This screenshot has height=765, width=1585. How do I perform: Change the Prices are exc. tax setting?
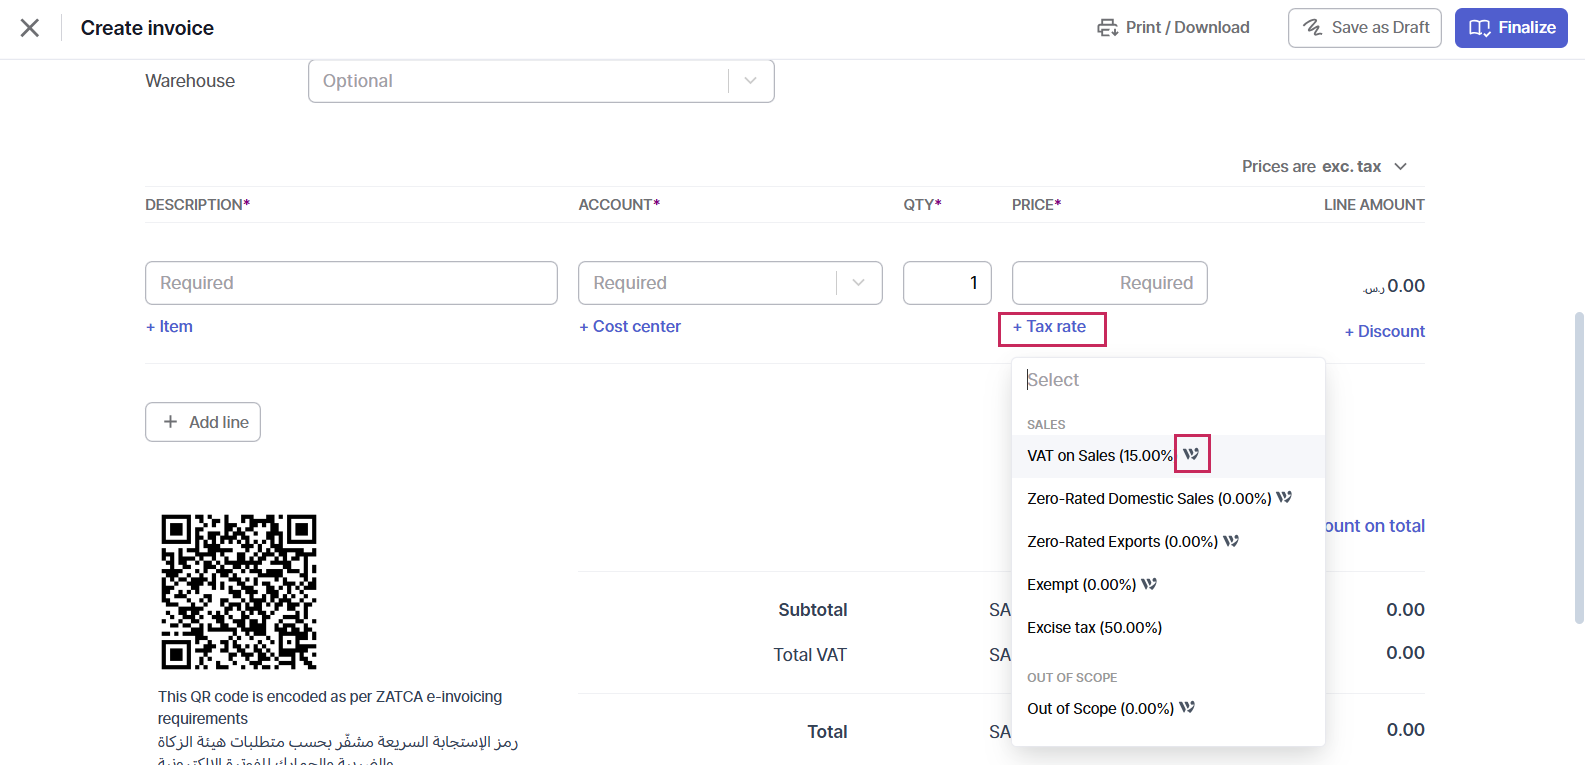(1325, 166)
